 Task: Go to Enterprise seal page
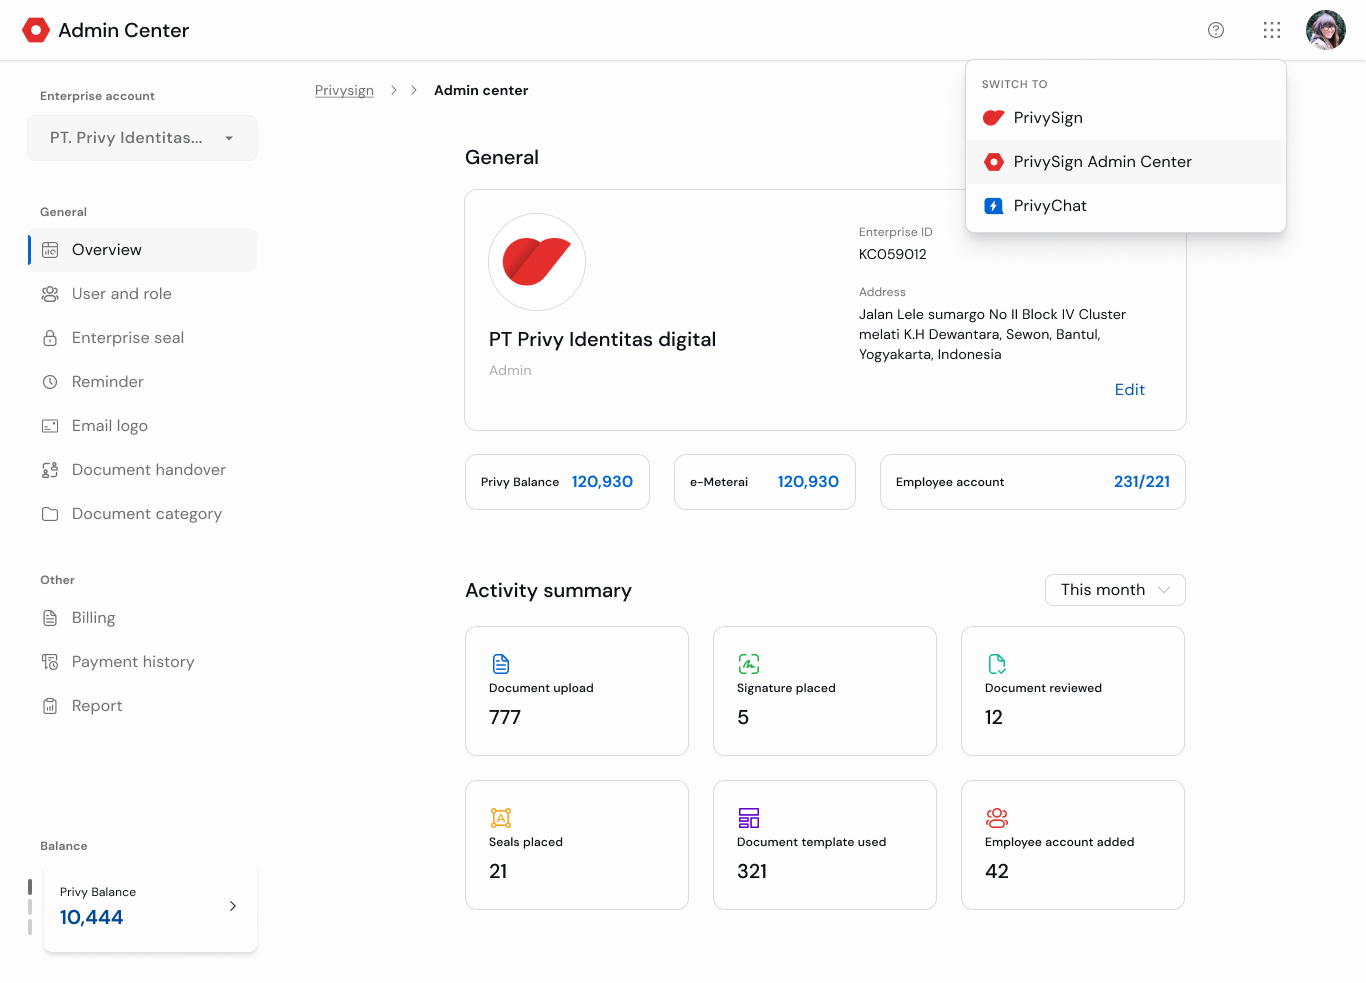point(142,338)
